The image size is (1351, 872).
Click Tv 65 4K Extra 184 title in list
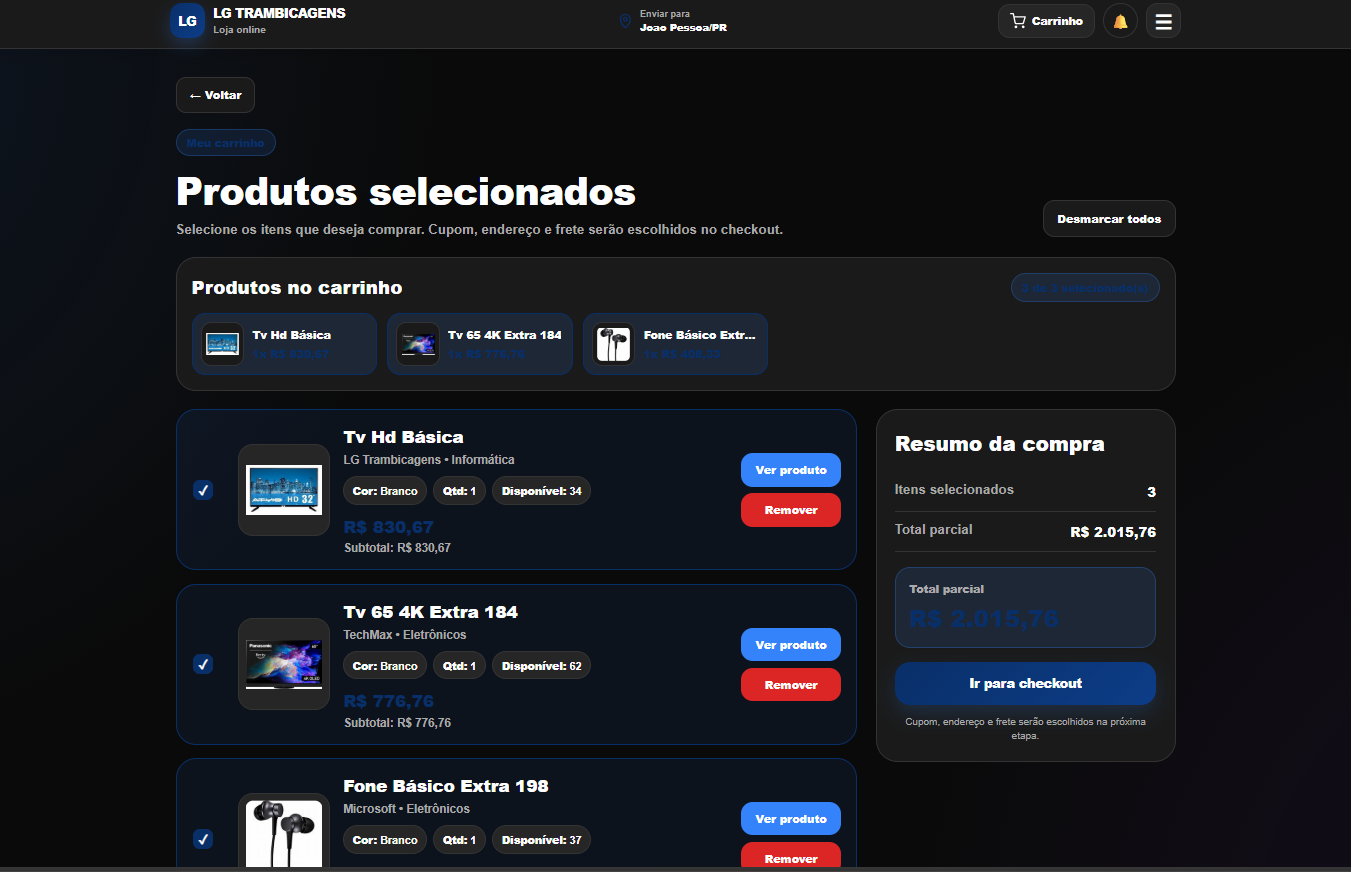430,612
